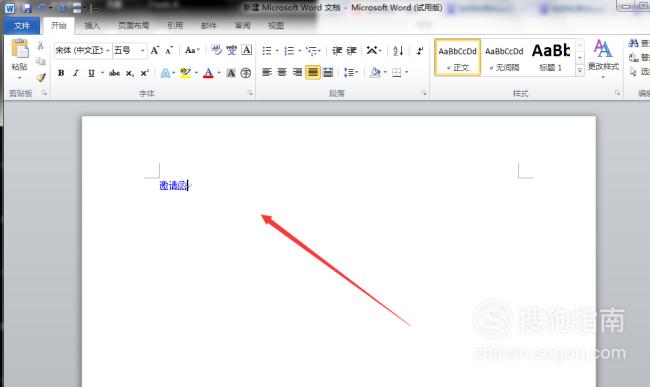Image resolution: width=650 pixels, height=387 pixels.
Task: Open the 文件 tab
Action: pyautogui.click(x=22, y=26)
